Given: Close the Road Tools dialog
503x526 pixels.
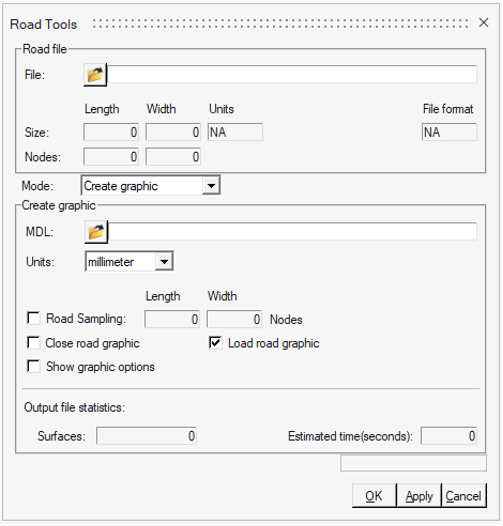Looking at the screenshot, I should (x=484, y=23).
